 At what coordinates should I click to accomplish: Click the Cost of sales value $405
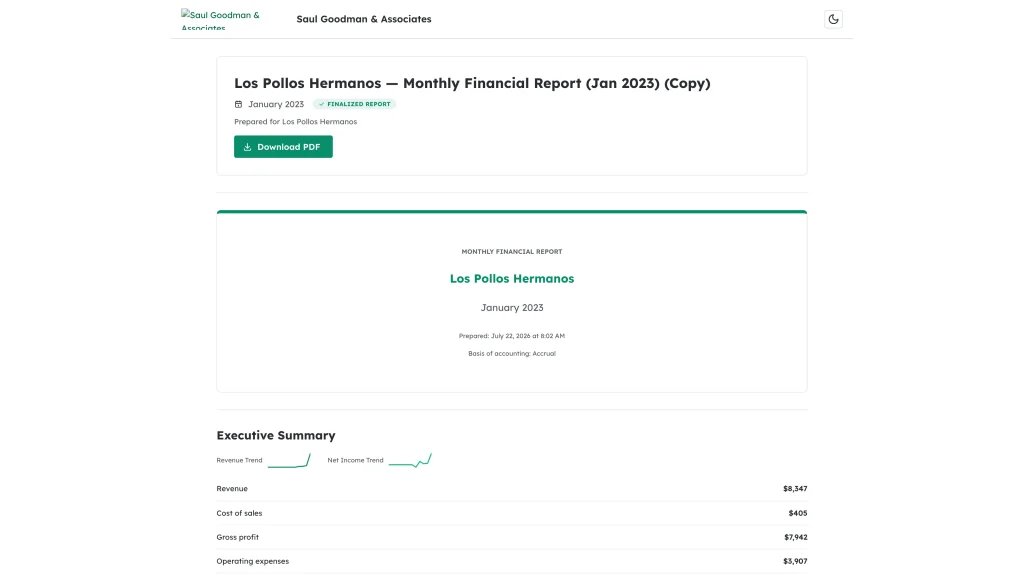[798, 513]
